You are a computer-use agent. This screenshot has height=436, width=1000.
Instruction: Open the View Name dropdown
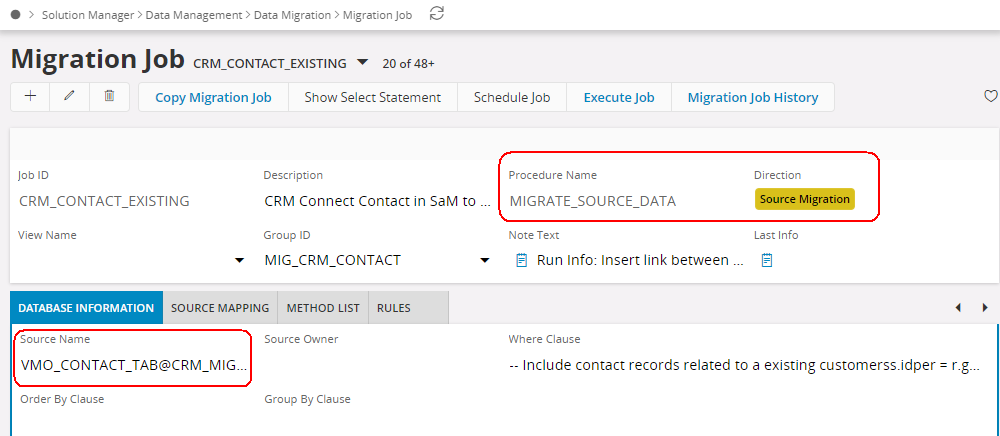239,261
